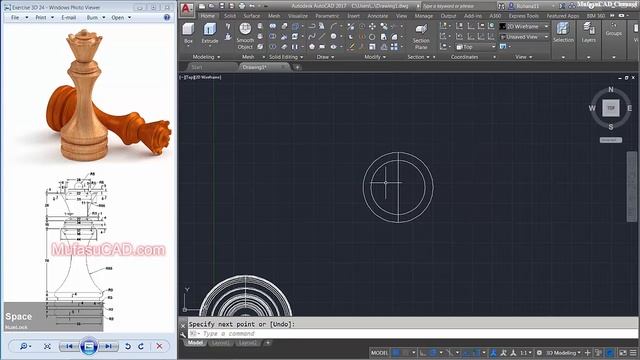
Task: Open the 3D Modeling workspace dropdown
Action: (564, 353)
